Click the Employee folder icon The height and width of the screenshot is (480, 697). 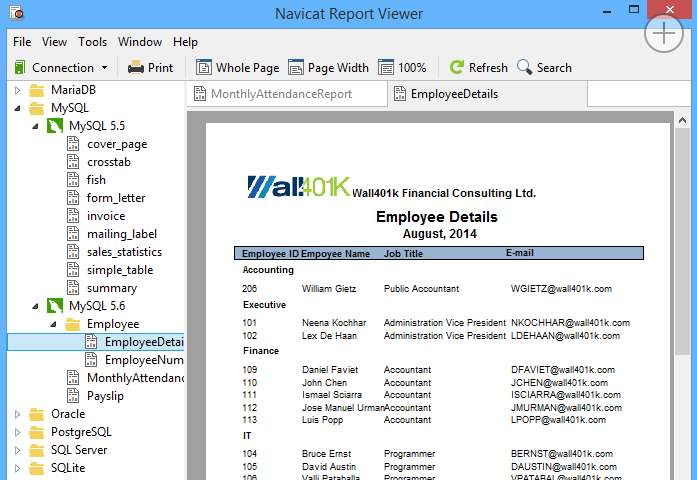(72, 324)
